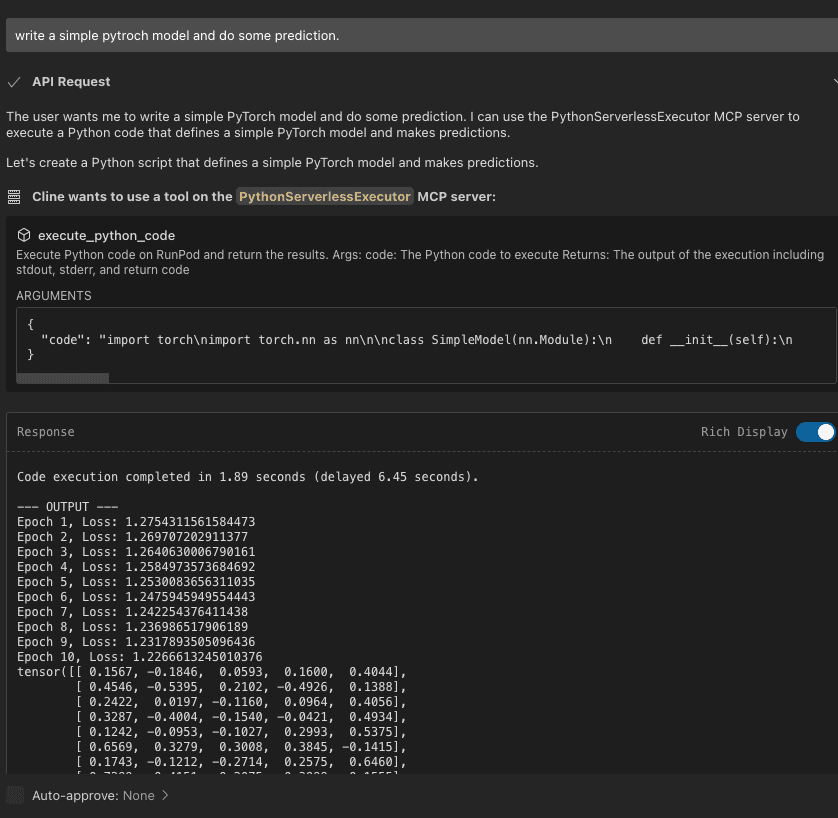Screen dimensions: 838x818
Task: Click the cube icon next to execute_python_code
Action: [x=24, y=235]
